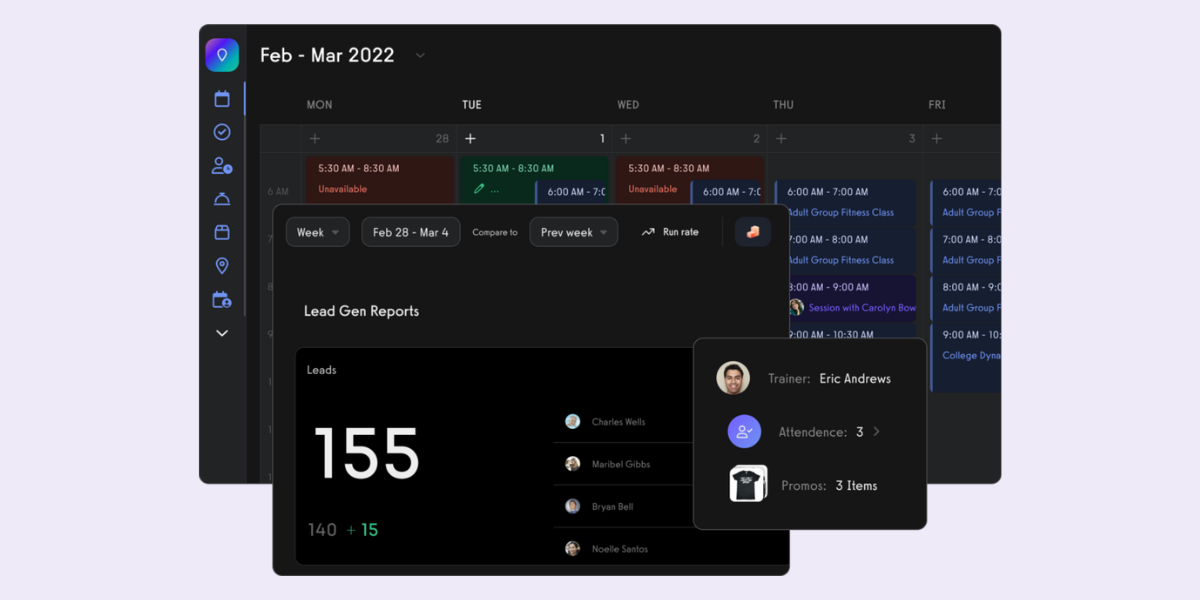Click the purple Attendence person icon
The image size is (1200, 600).
point(744,432)
